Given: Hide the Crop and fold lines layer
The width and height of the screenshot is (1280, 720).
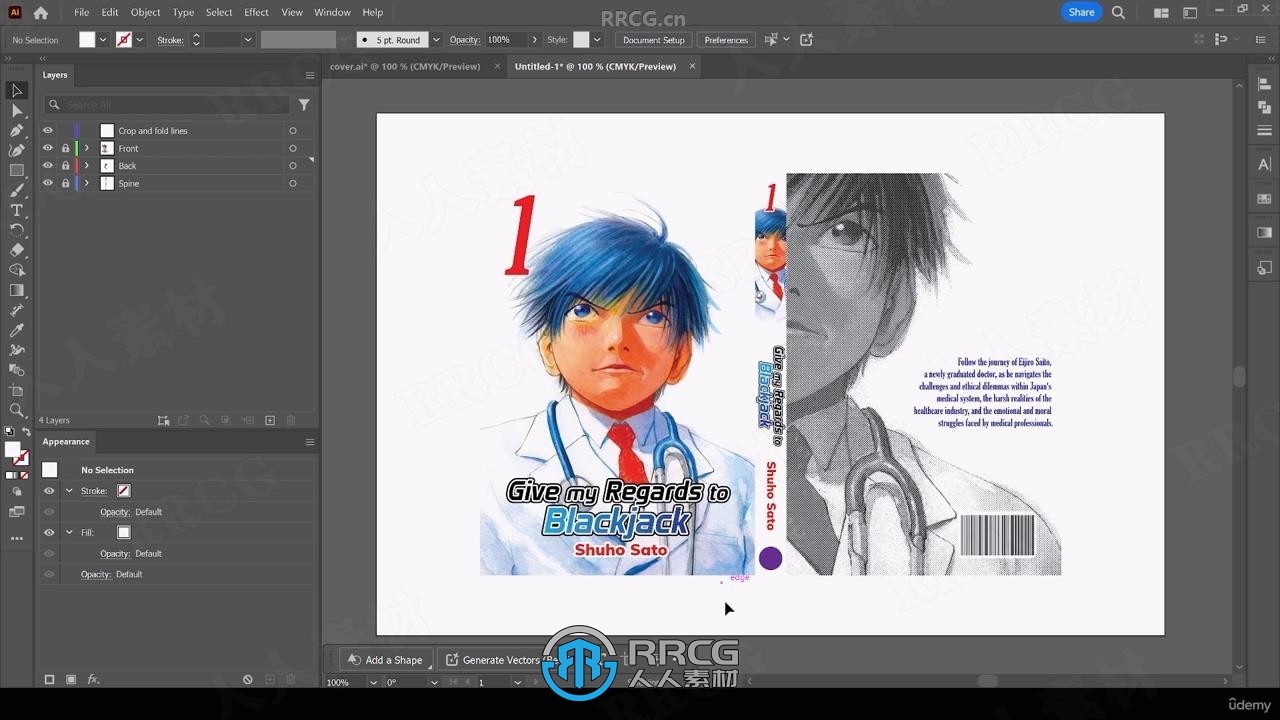Looking at the screenshot, I should (47, 131).
